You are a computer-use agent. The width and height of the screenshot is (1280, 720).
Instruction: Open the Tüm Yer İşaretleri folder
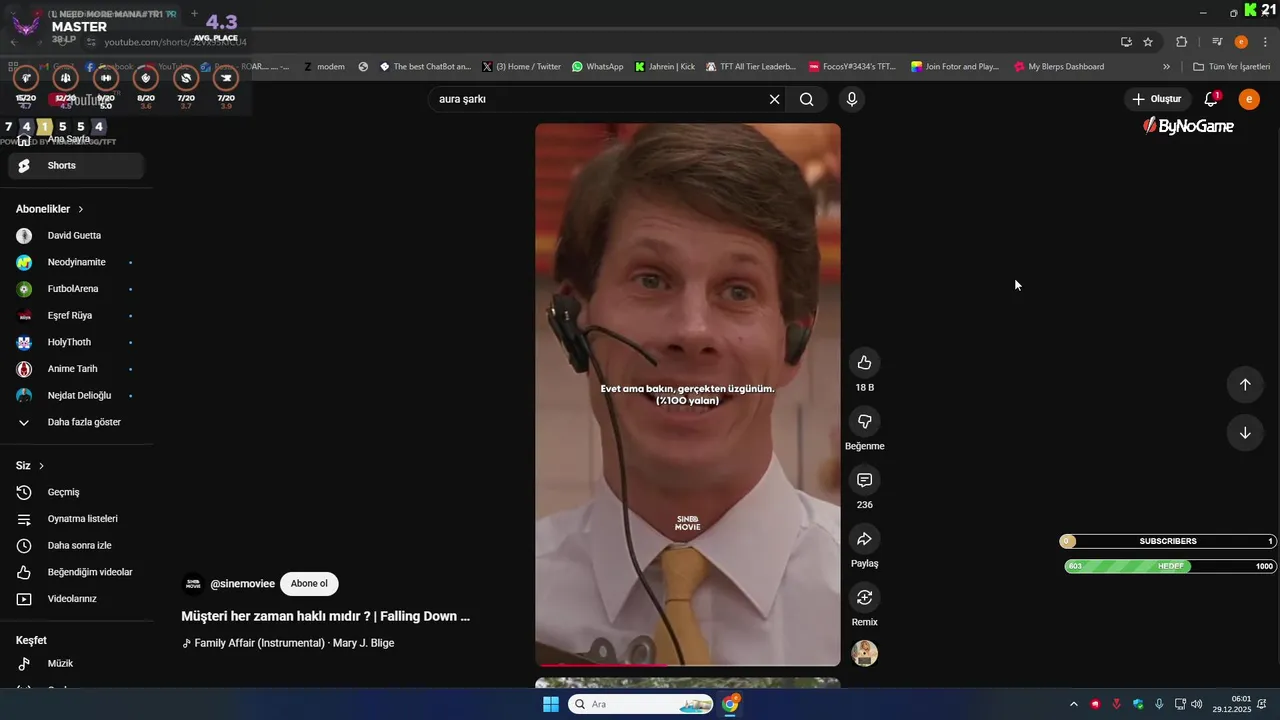click(x=1232, y=67)
